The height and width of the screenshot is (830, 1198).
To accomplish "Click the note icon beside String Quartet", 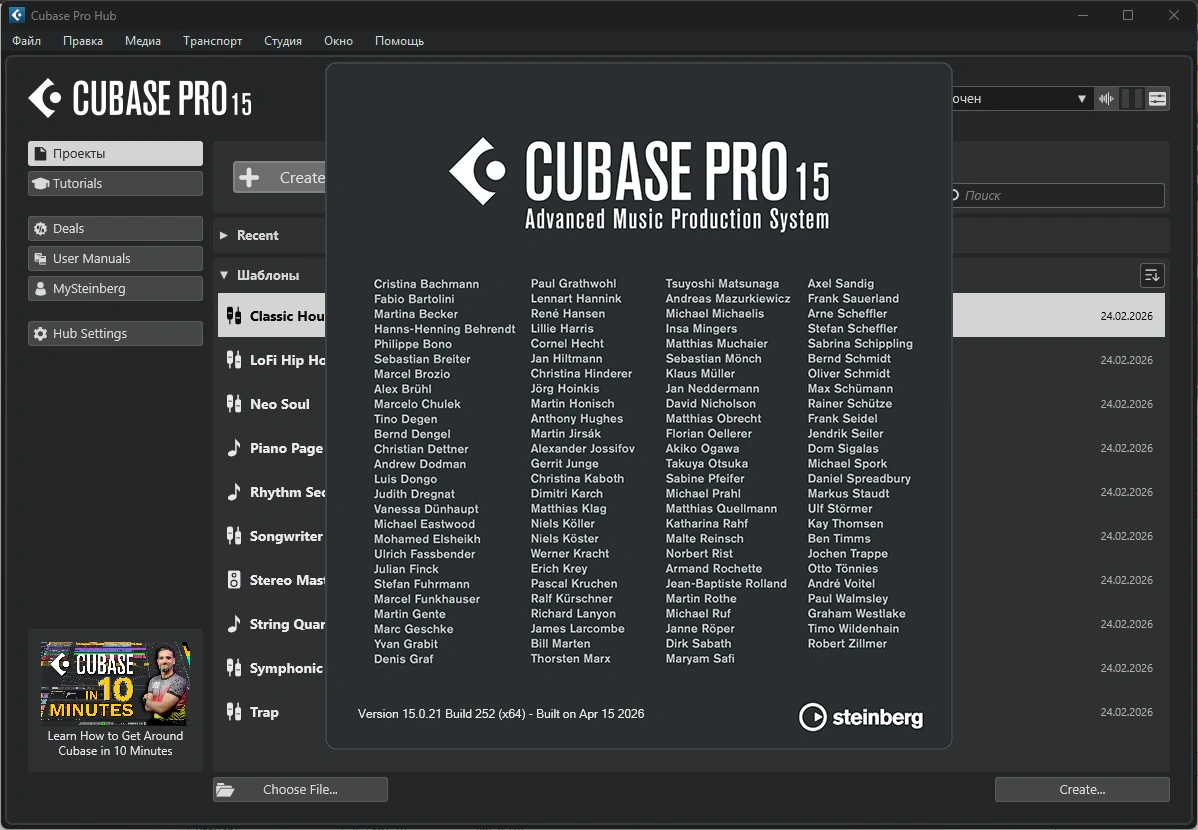I will [x=234, y=624].
